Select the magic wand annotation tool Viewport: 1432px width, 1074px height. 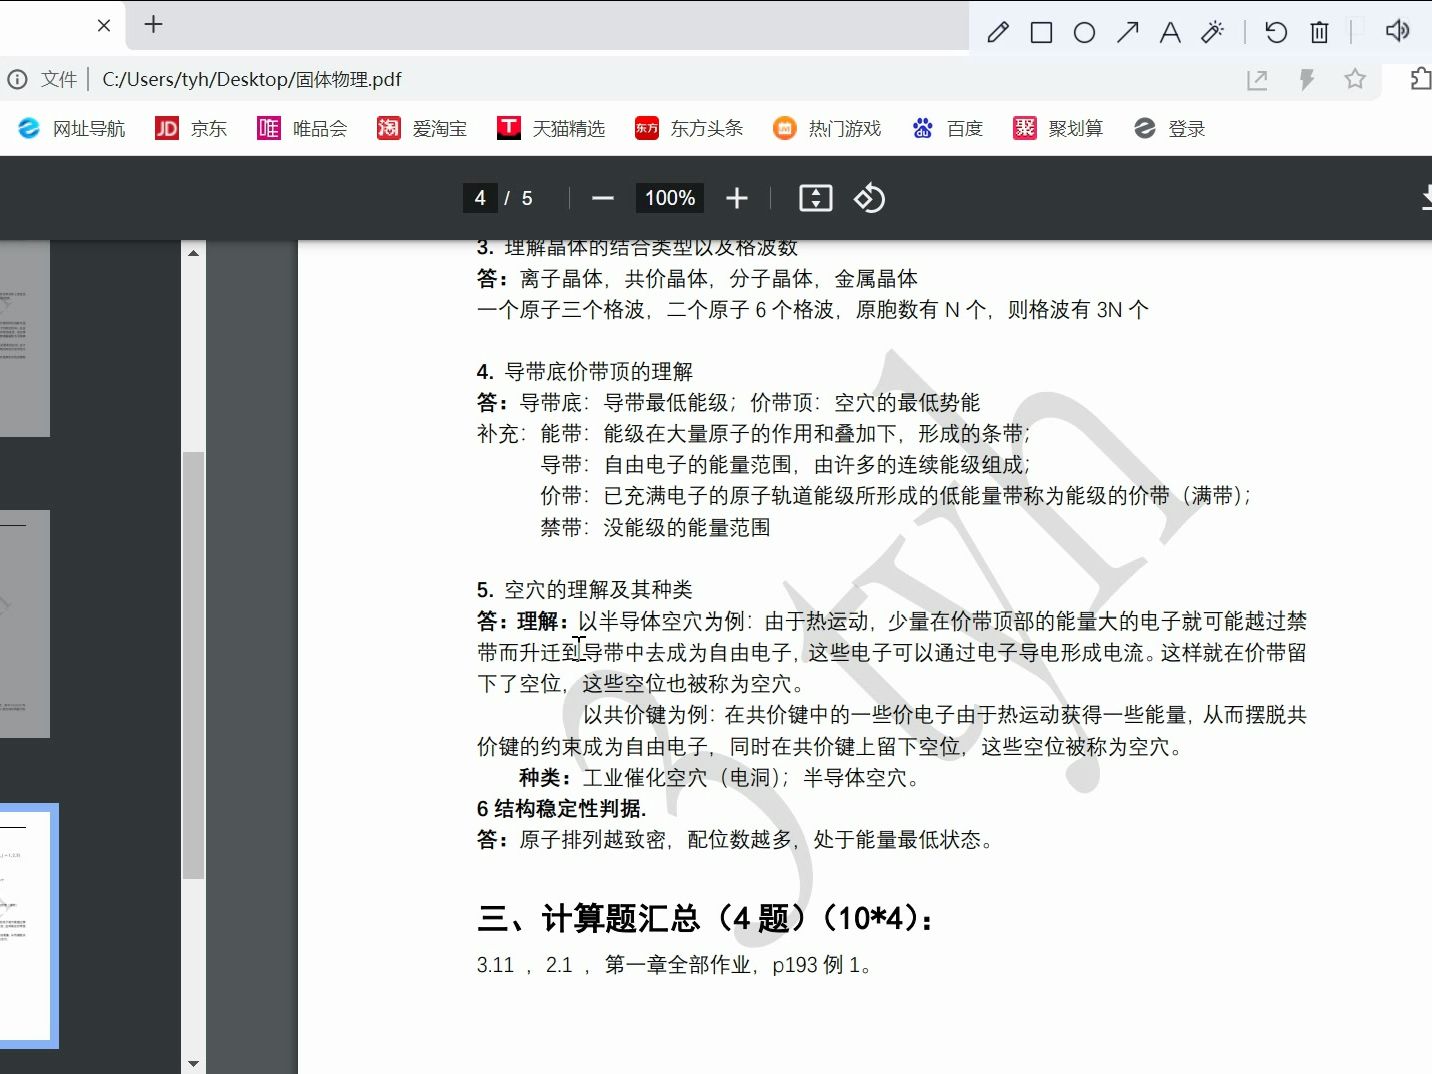coord(1213,32)
